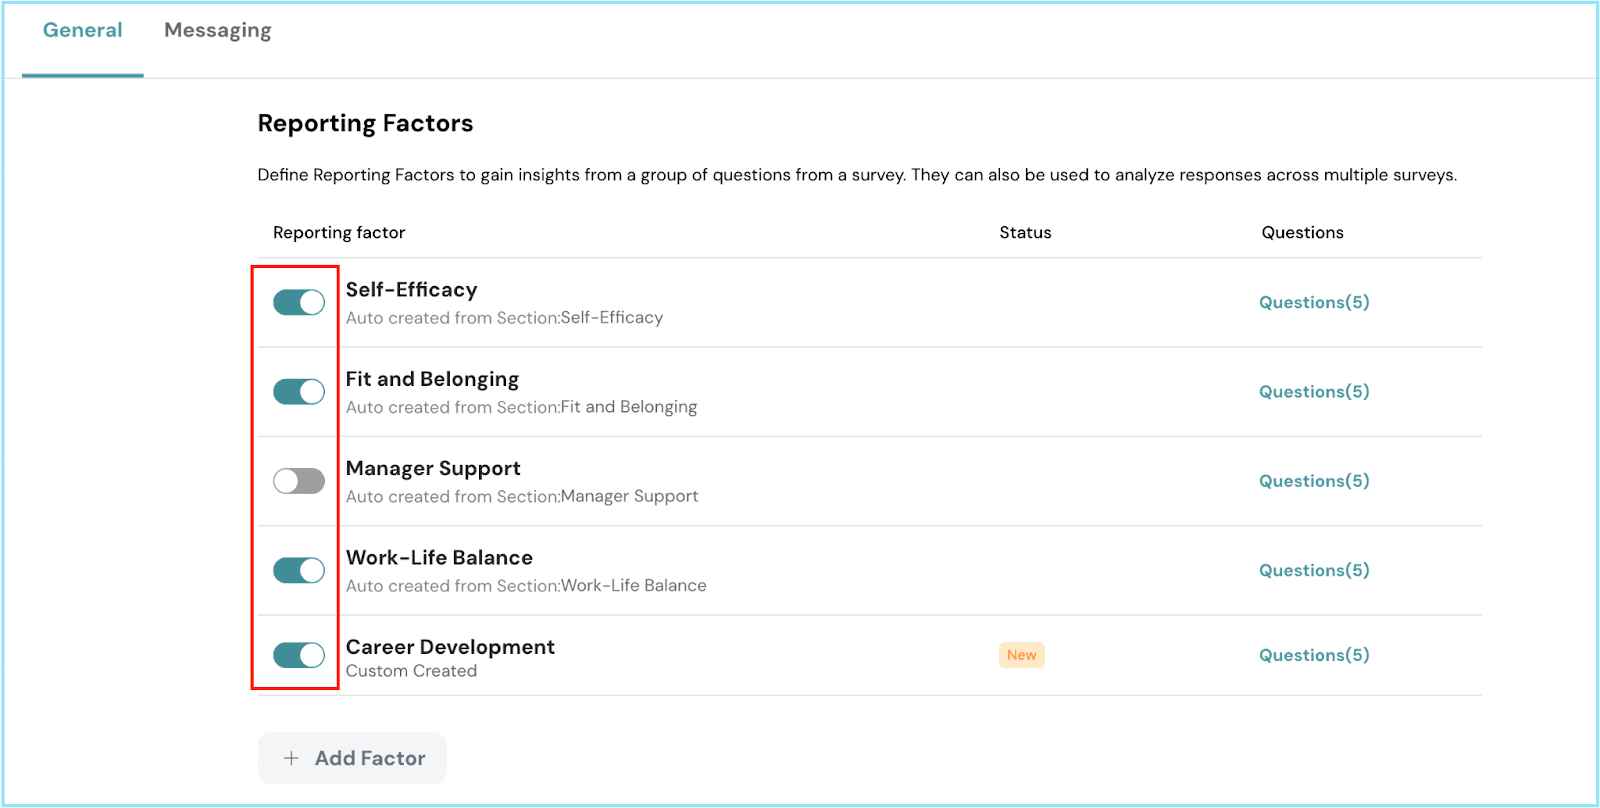
Task: Toggle the Career Development factor off
Action: [x=299, y=655]
